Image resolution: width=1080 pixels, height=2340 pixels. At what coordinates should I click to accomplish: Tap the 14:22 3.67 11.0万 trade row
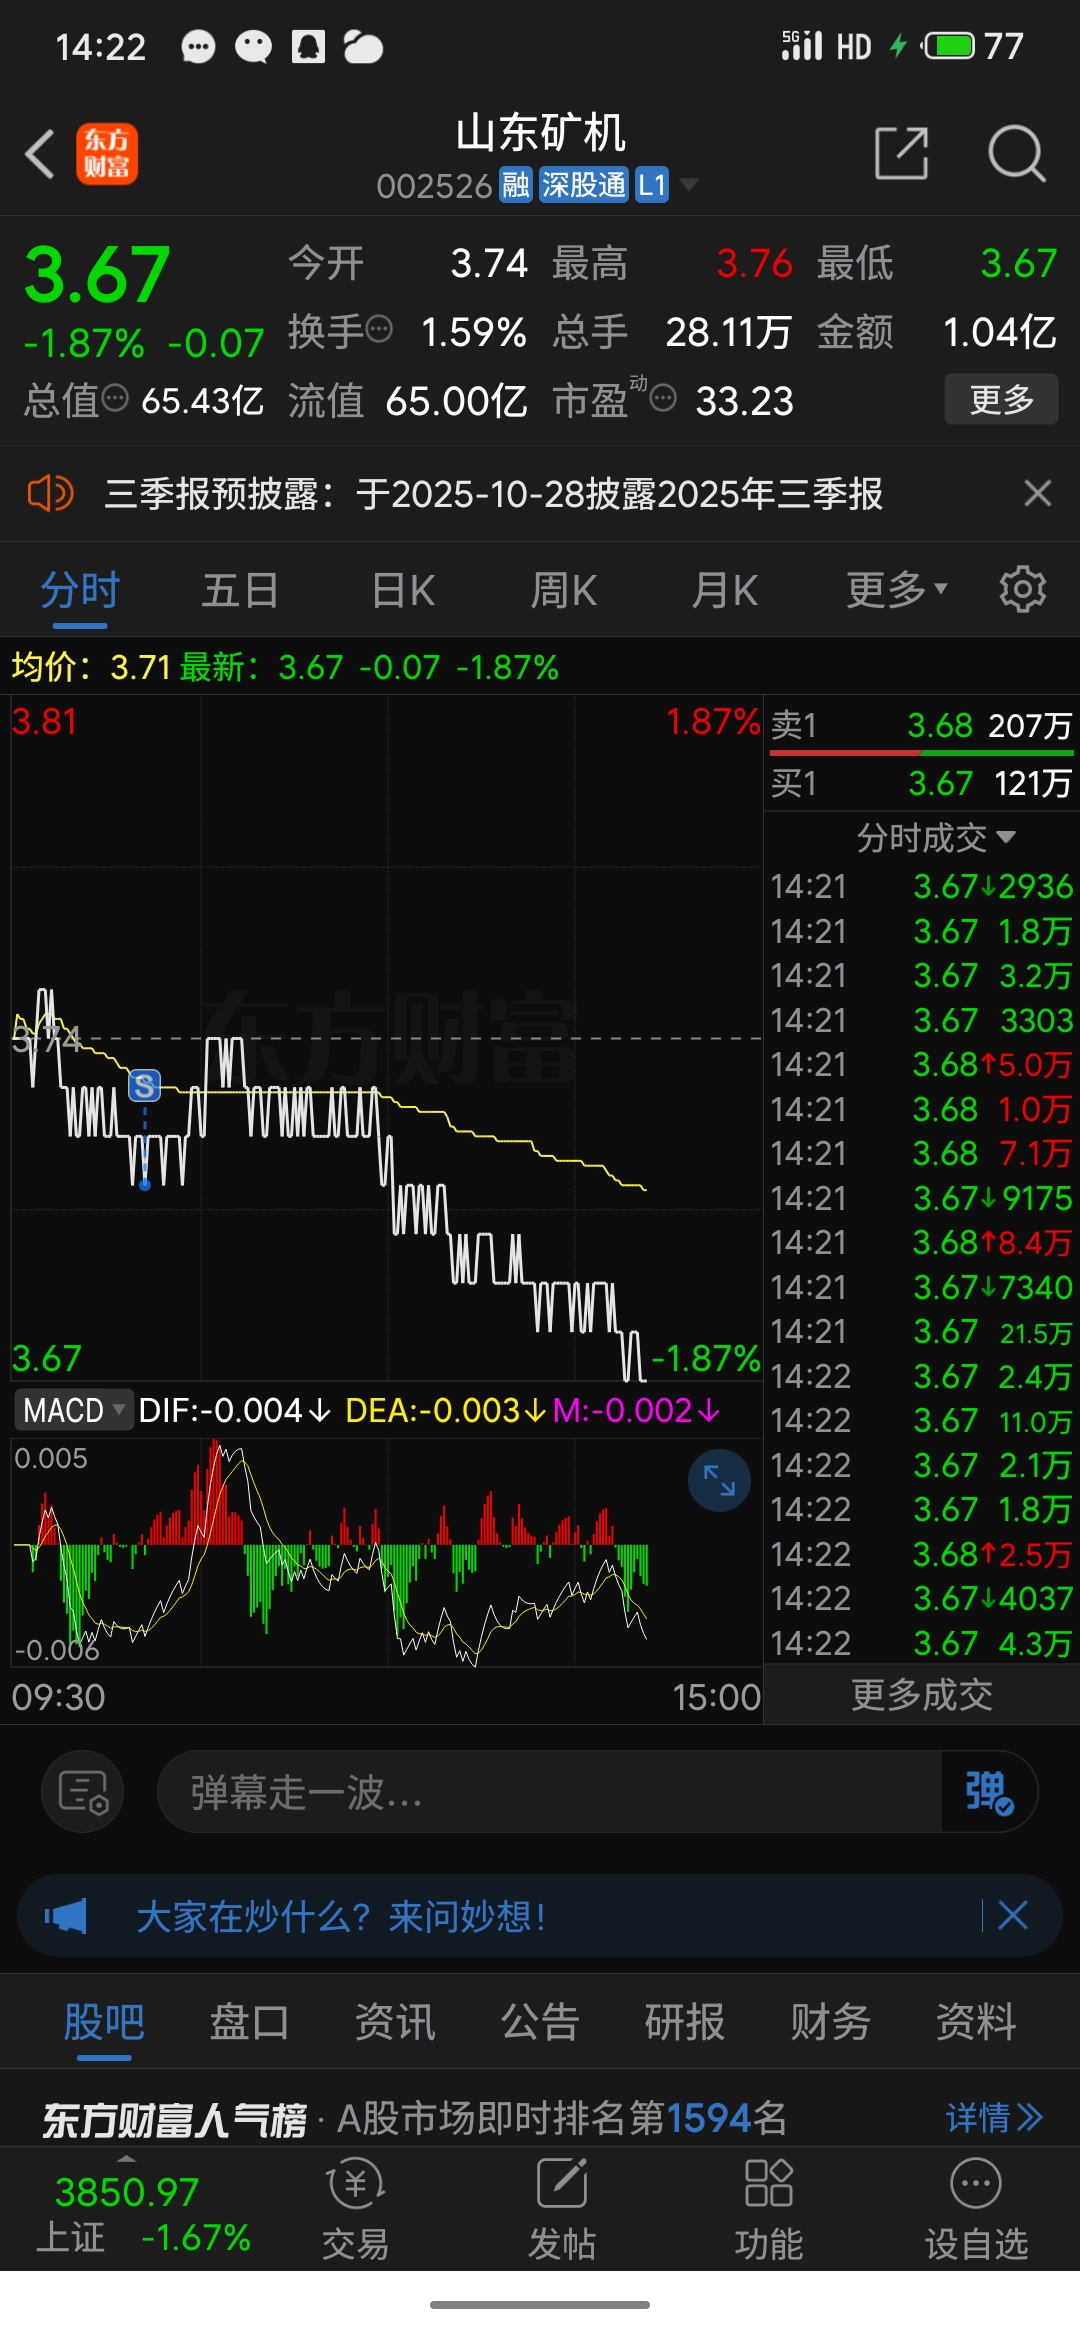tap(921, 1420)
